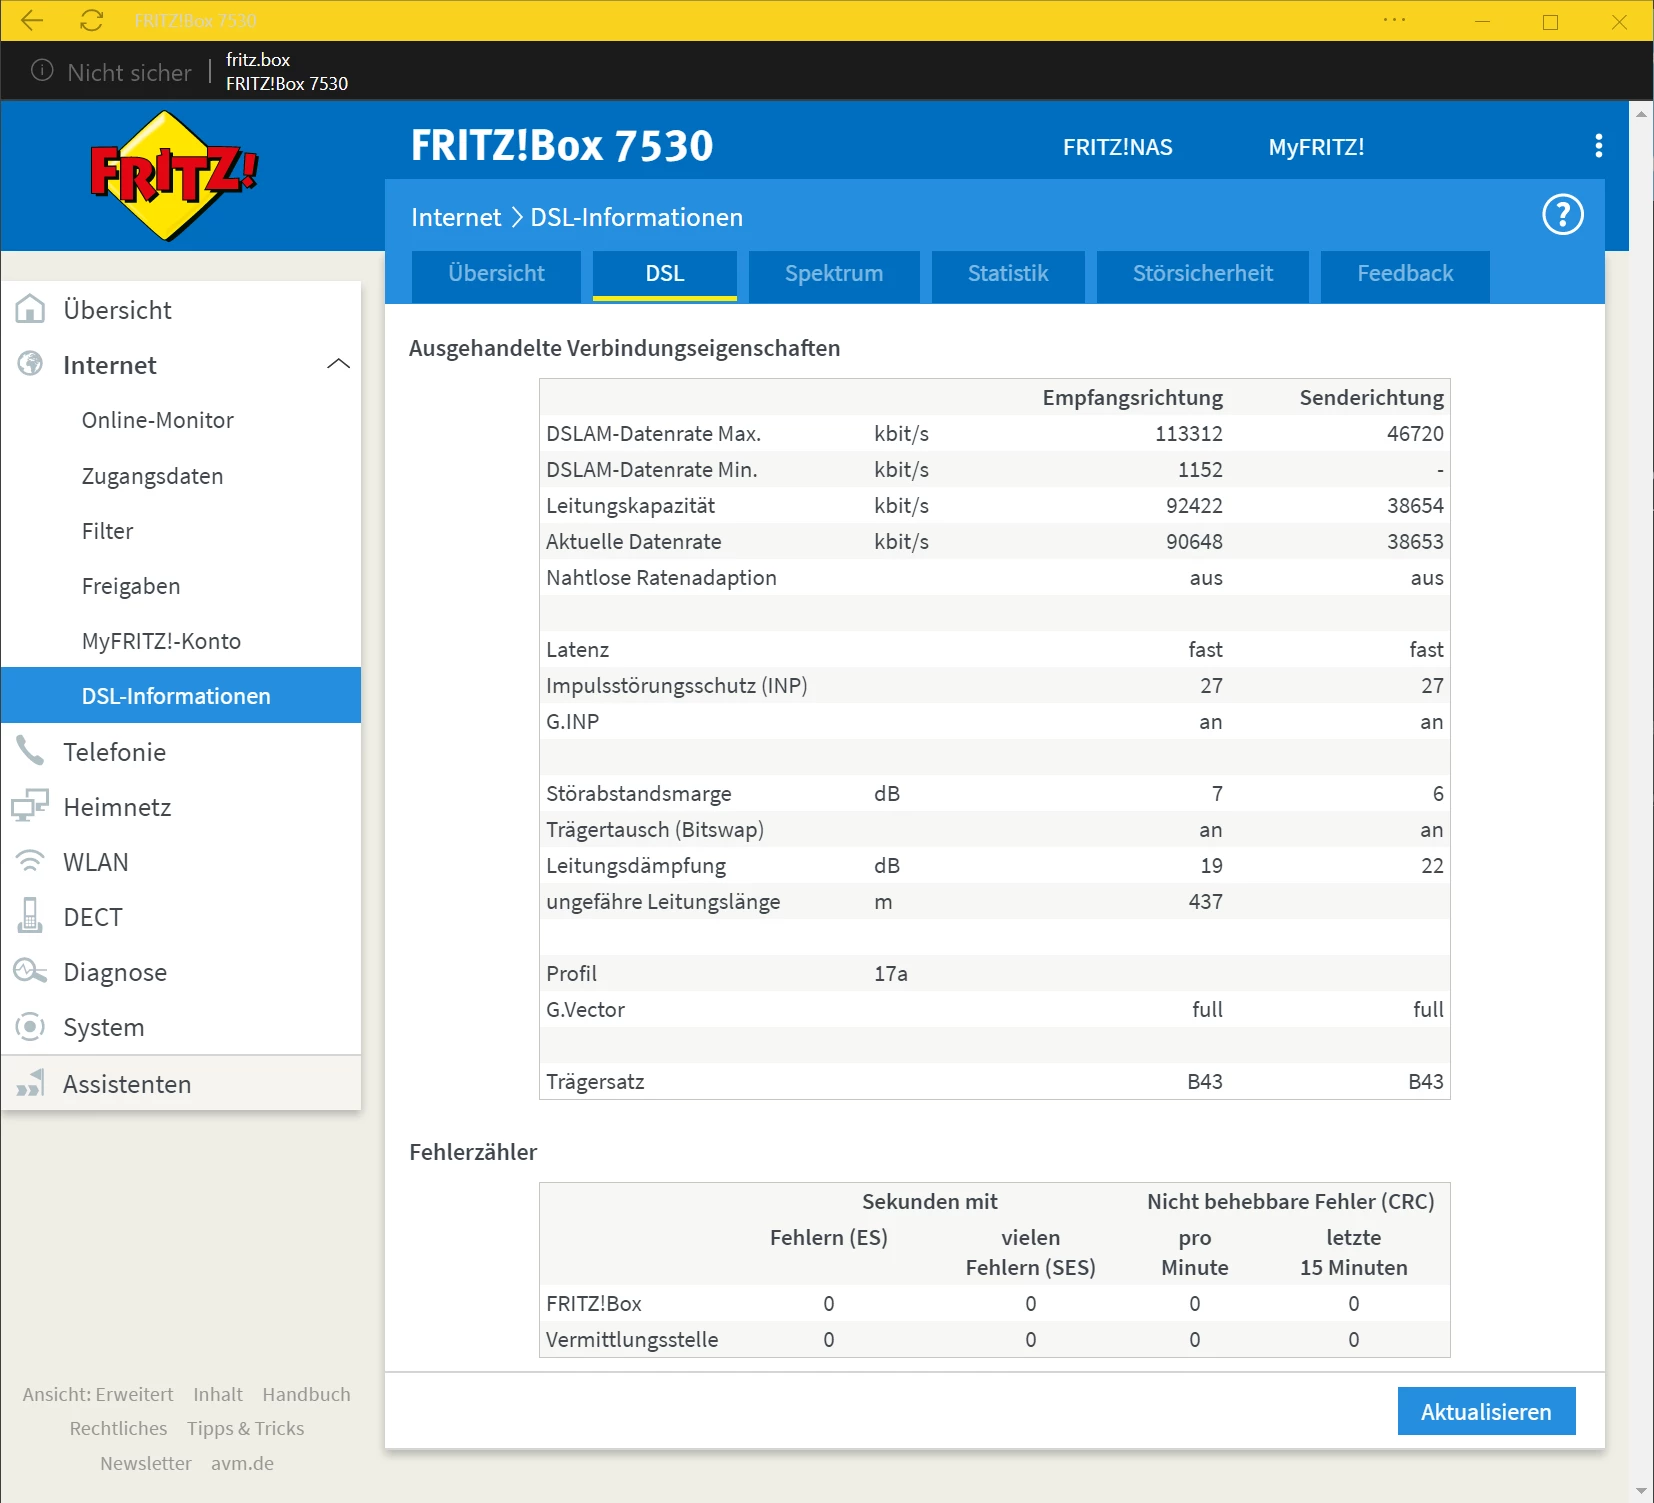This screenshot has height=1503, width=1654.
Task: Reload the page with refresh icon
Action: [92, 20]
